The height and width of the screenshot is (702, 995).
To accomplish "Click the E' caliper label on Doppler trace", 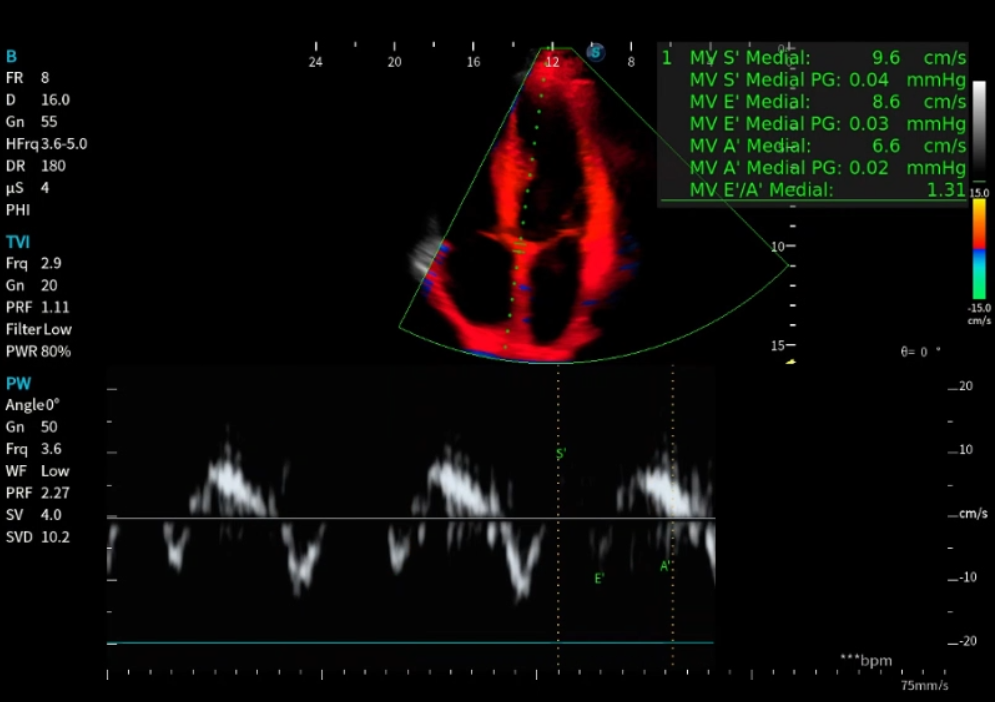I will pyautogui.click(x=599, y=578).
